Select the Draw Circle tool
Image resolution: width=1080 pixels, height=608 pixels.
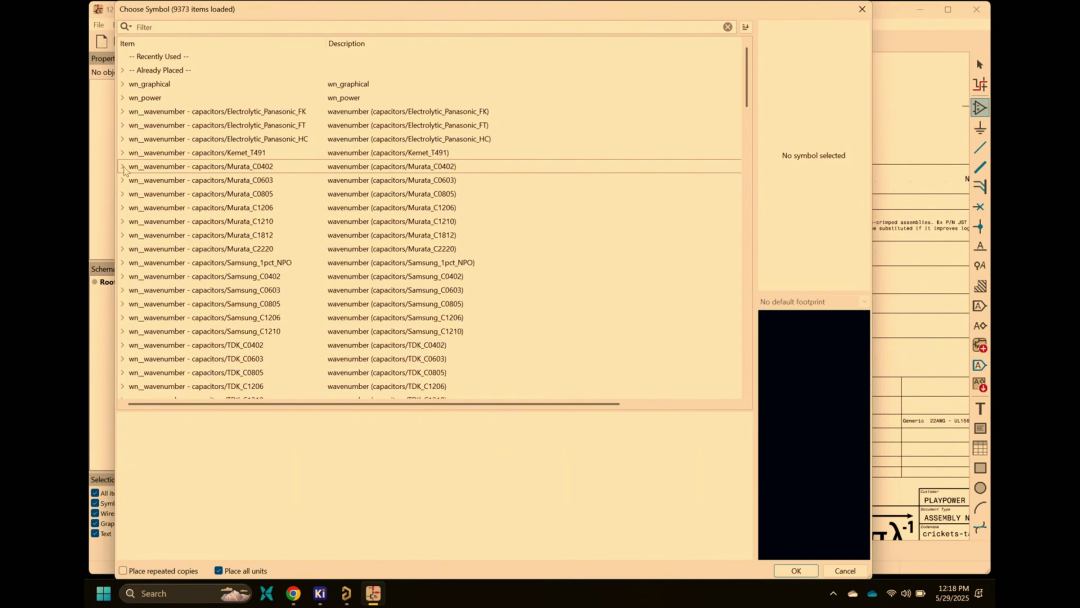click(x=979, y=488)
